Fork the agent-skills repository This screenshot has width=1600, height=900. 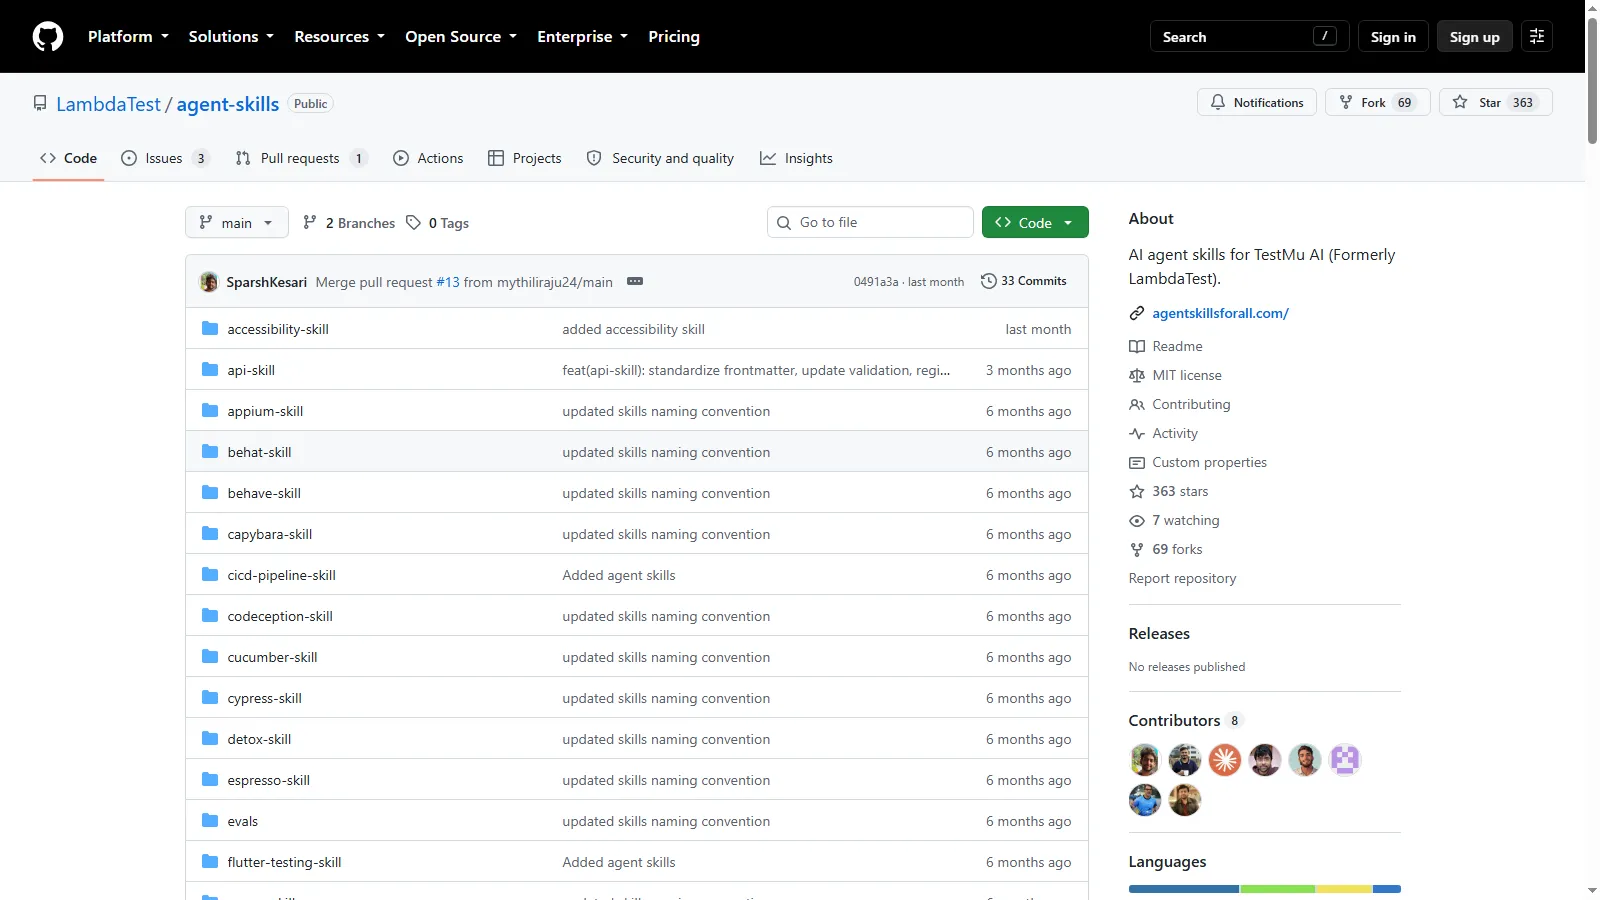tap(1377, 102)
